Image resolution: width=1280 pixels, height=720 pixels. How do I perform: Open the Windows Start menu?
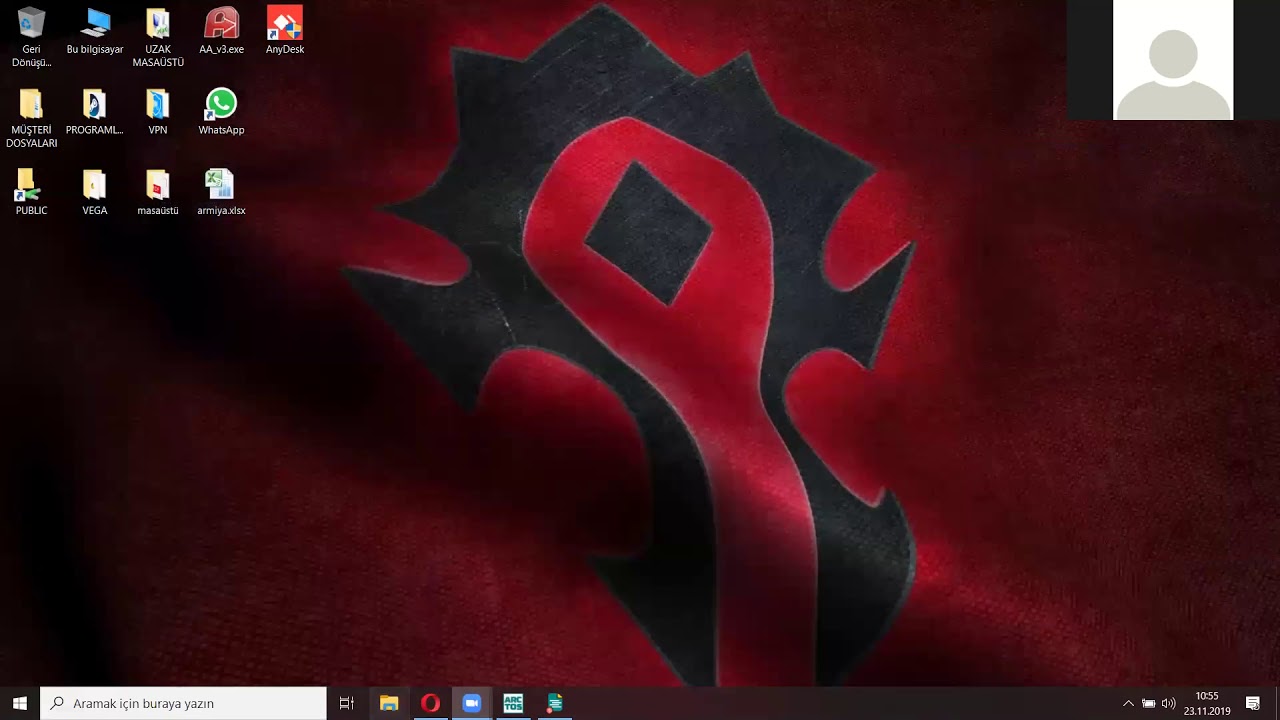coord(20,703)
